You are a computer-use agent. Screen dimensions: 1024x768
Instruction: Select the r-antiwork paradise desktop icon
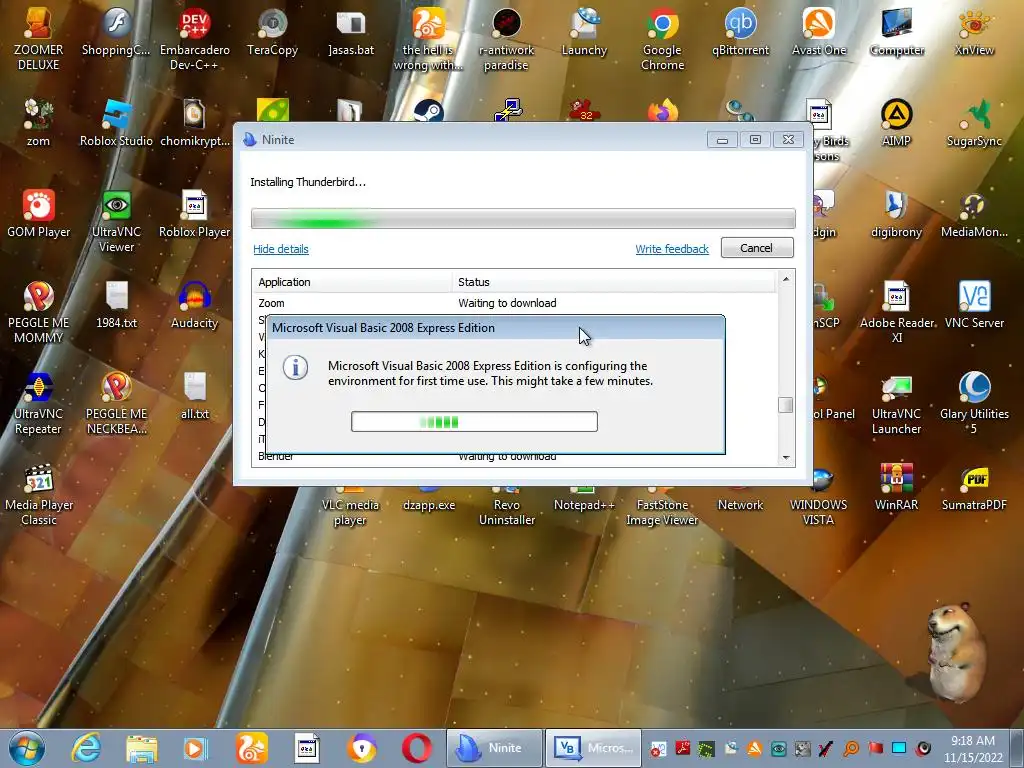[506, 38]
